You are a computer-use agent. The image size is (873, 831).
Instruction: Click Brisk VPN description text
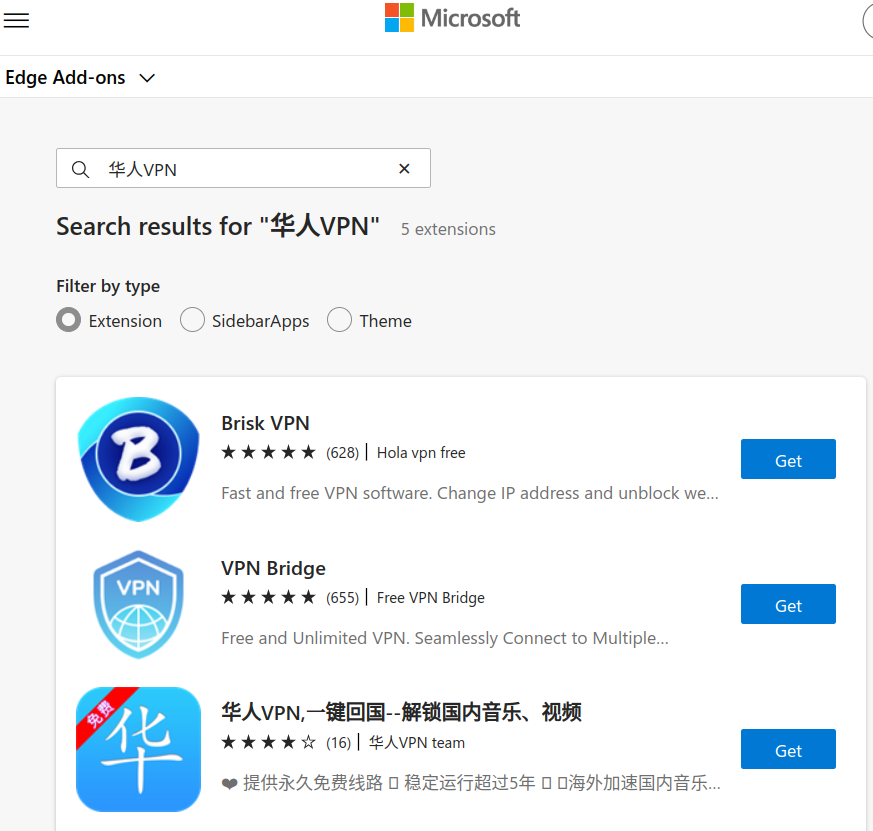pos(470,493)
